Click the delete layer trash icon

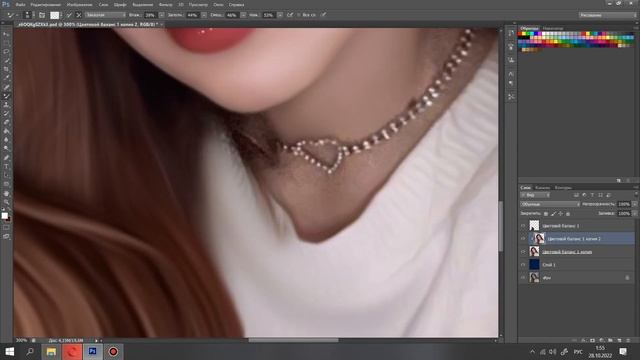[x=628, y=340]
